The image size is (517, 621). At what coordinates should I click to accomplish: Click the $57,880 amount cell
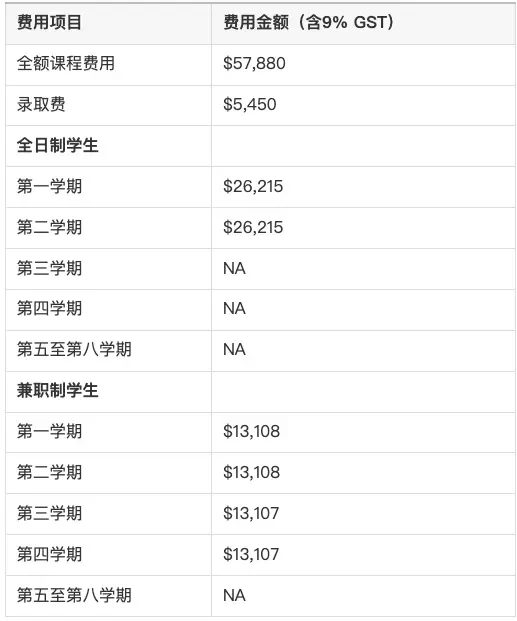[254, 63]
